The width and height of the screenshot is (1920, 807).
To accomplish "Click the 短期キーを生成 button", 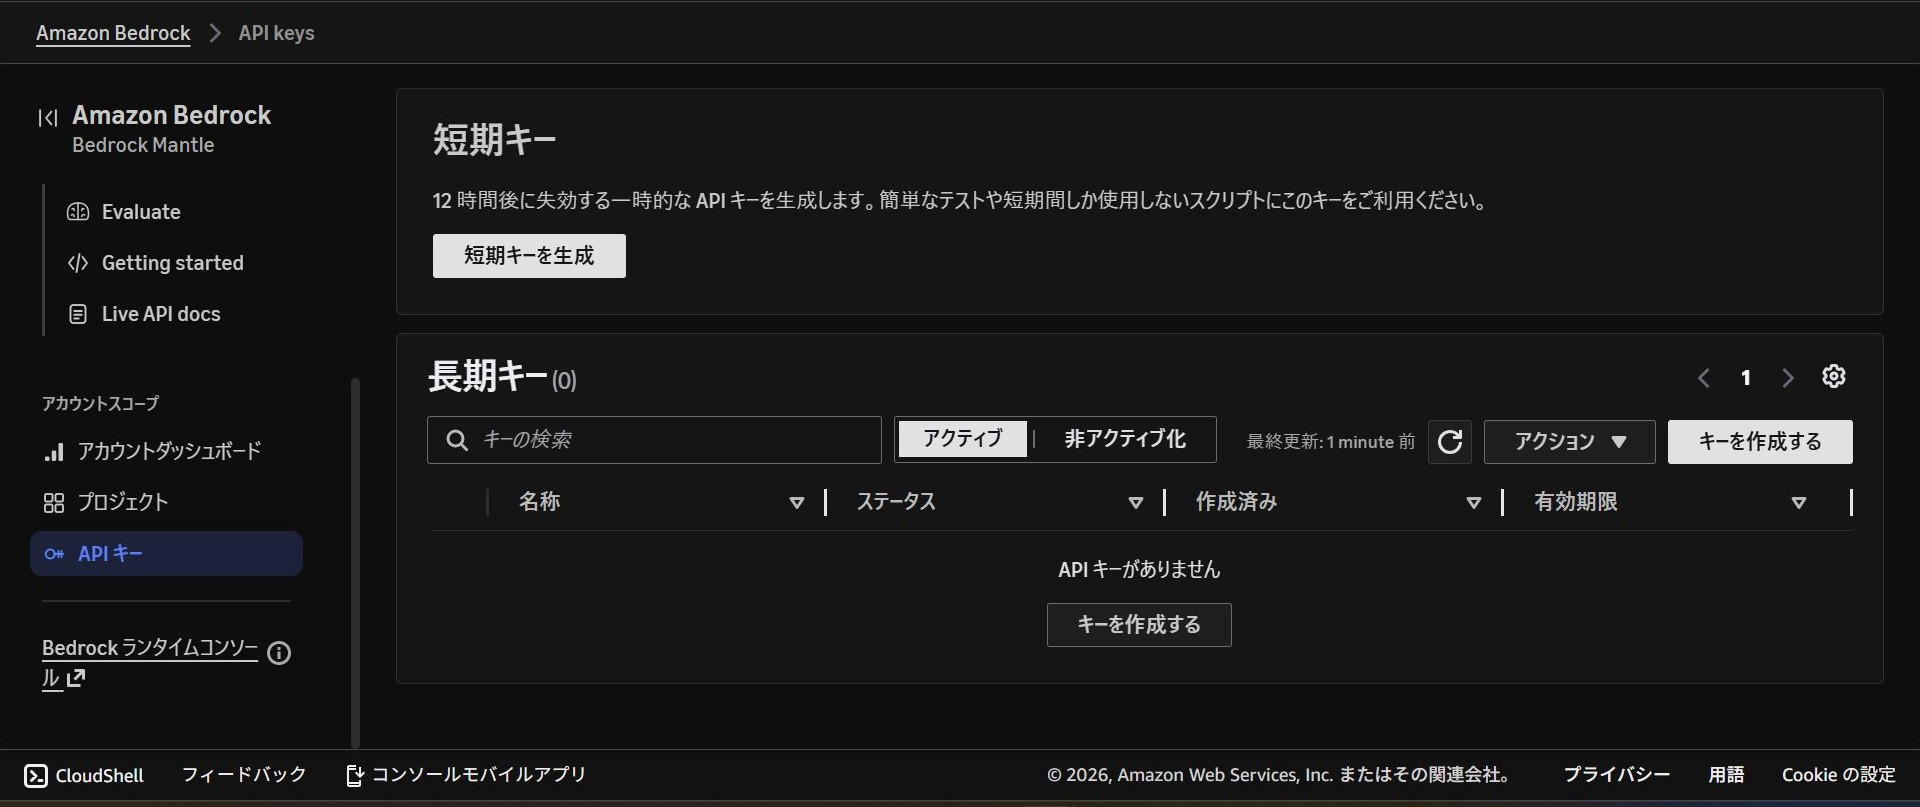I will tap(529, 256).
